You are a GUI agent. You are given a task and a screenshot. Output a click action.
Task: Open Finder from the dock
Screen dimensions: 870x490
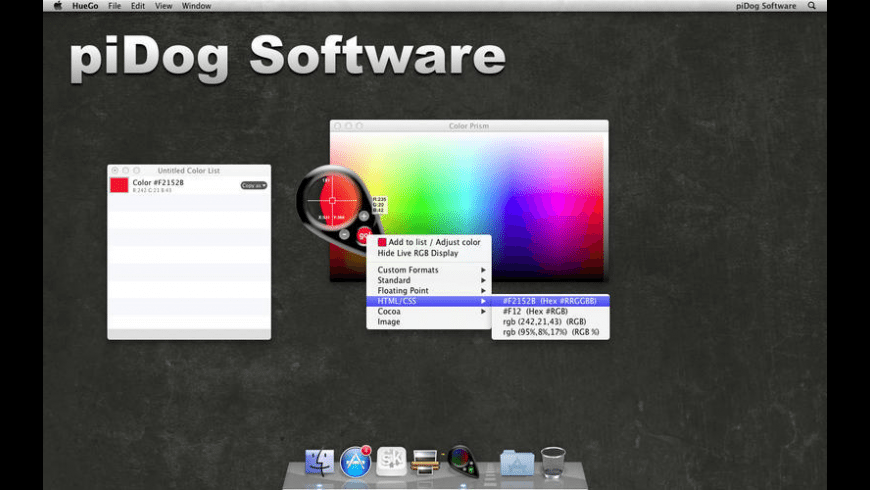320,461
